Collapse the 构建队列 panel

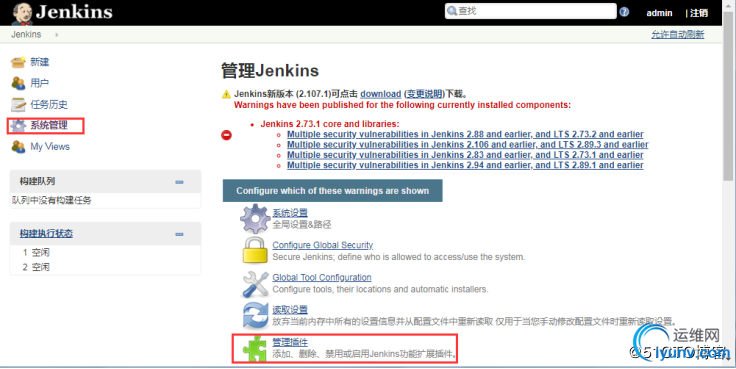[x=179, y=182]
